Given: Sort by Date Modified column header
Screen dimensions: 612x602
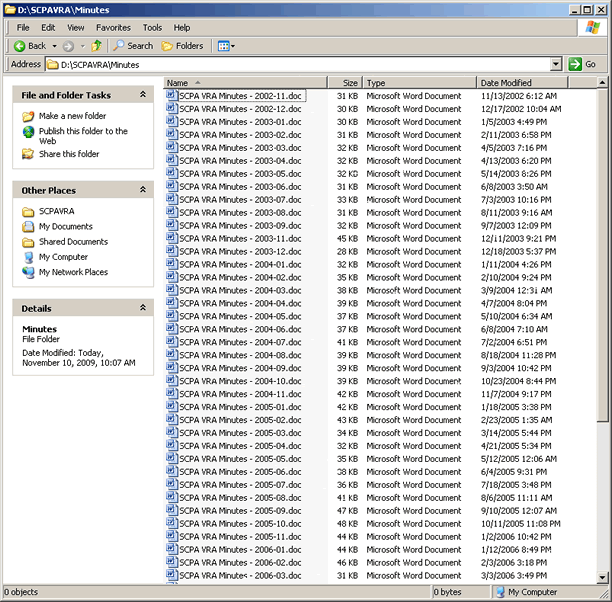Looking at the screenshot, I should (x=522, y=83).
